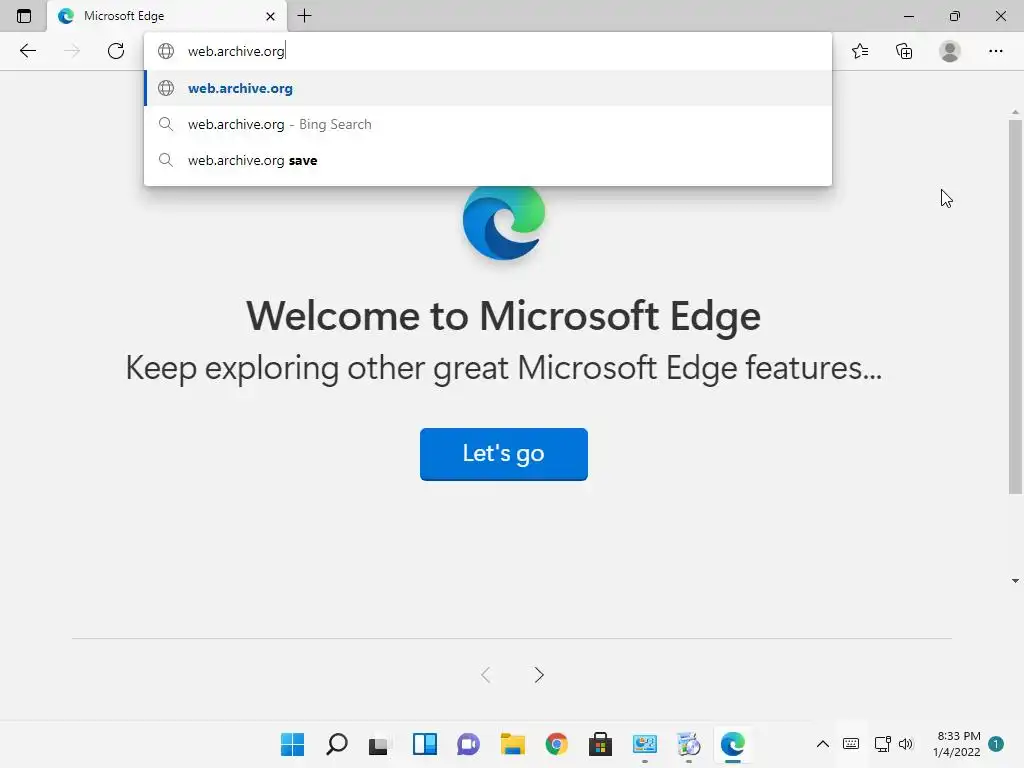Open Microsoft Store from taskbar
Screen dimensions: 1024x768
pyautogui.click(x=600, y=744)
